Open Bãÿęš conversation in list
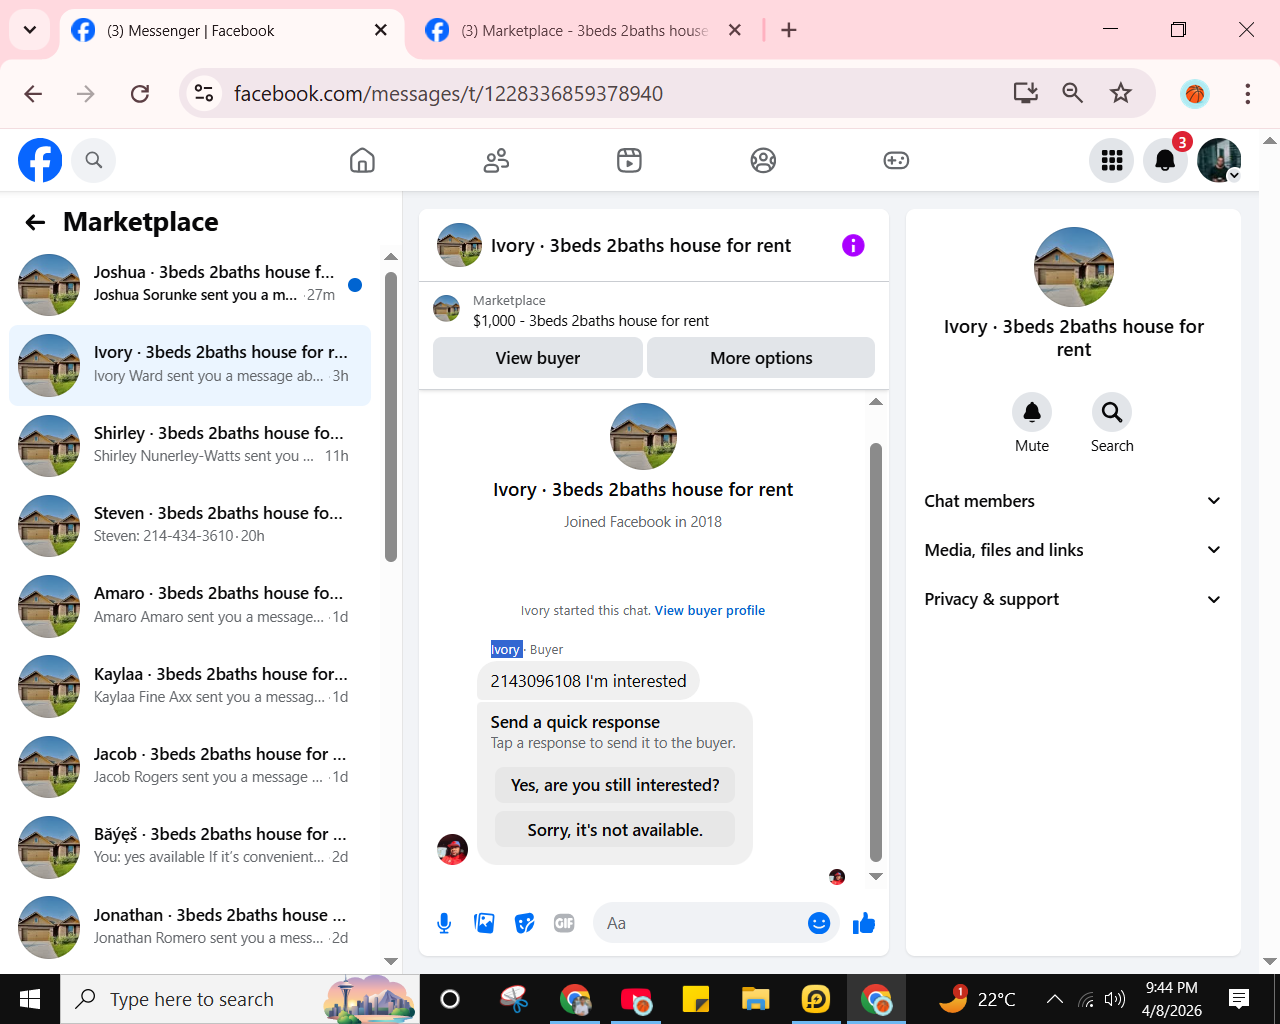Viewport: 1280px width, 1024px height. coord(190,846)
